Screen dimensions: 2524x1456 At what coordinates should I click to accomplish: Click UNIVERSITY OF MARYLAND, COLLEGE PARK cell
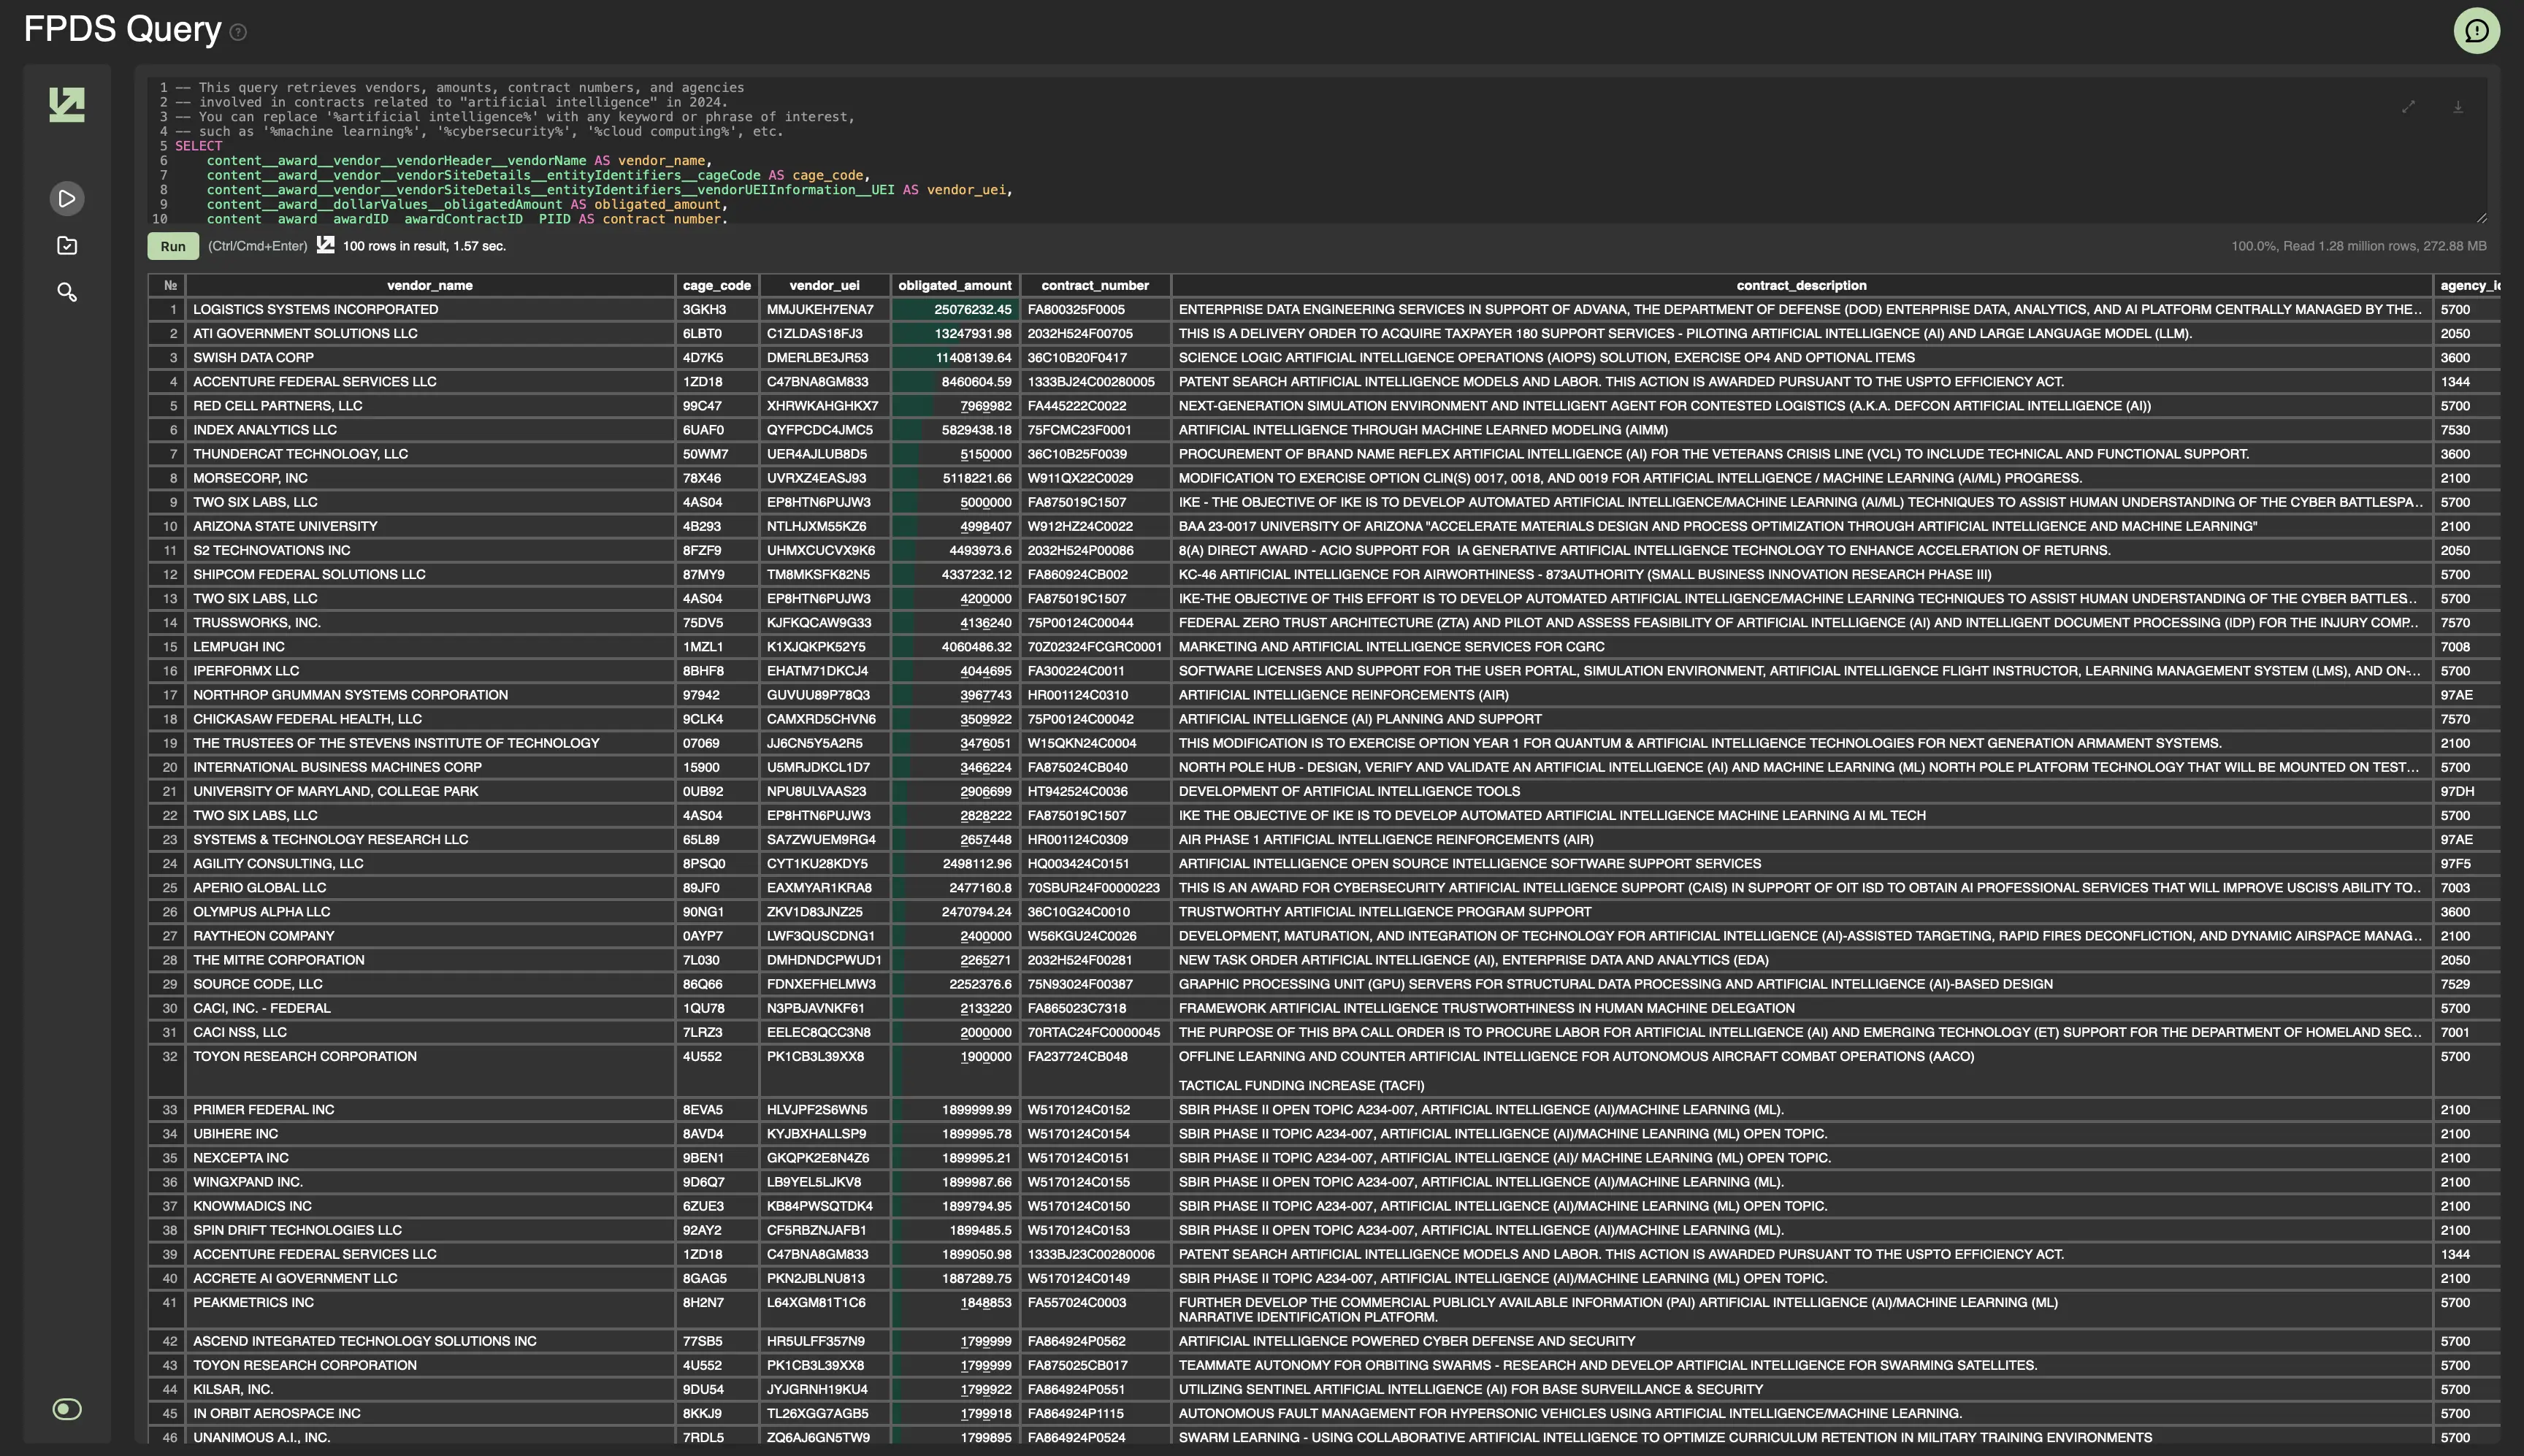[430, 791]
